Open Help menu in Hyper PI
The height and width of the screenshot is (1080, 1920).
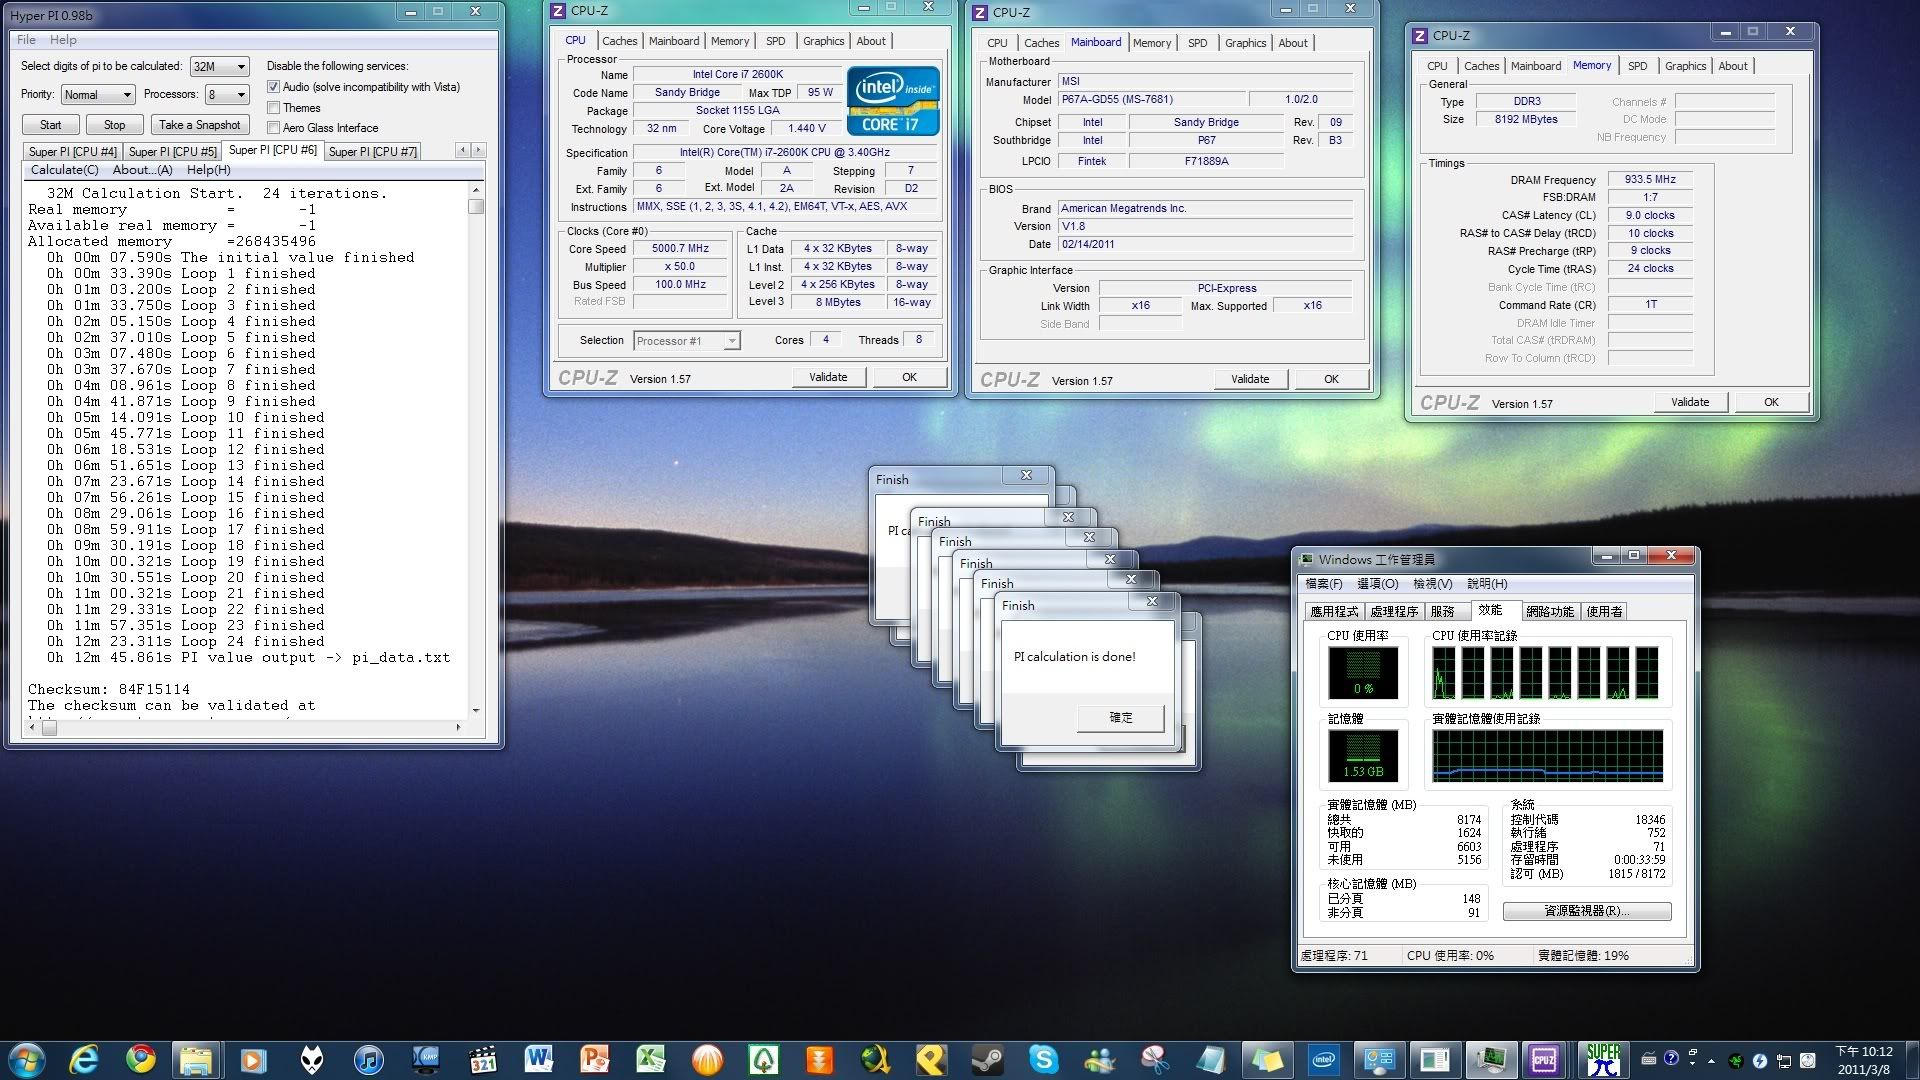click(63, 40)
